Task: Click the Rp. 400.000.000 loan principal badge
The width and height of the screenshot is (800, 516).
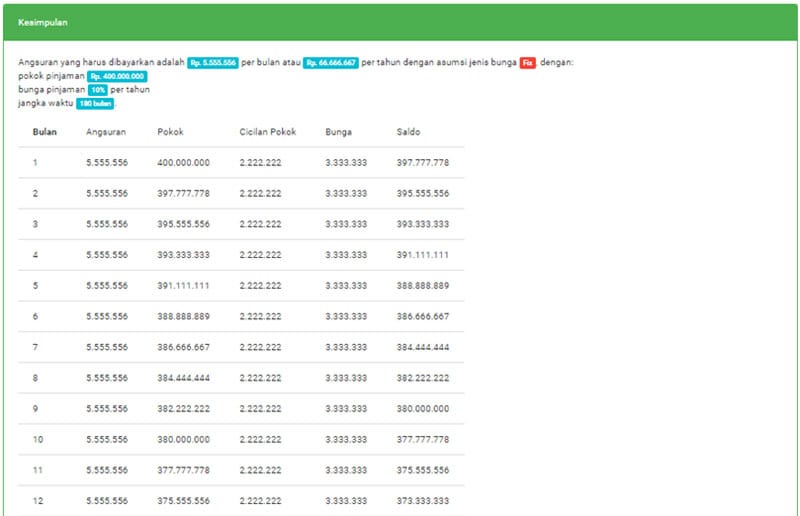Action: 117,76
